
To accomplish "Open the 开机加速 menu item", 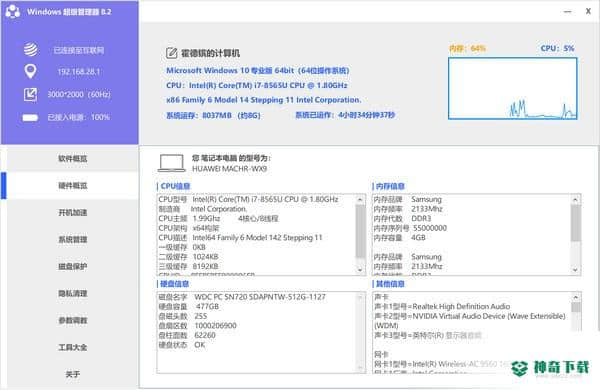I will pyautogui.click(x=73, y=212).
